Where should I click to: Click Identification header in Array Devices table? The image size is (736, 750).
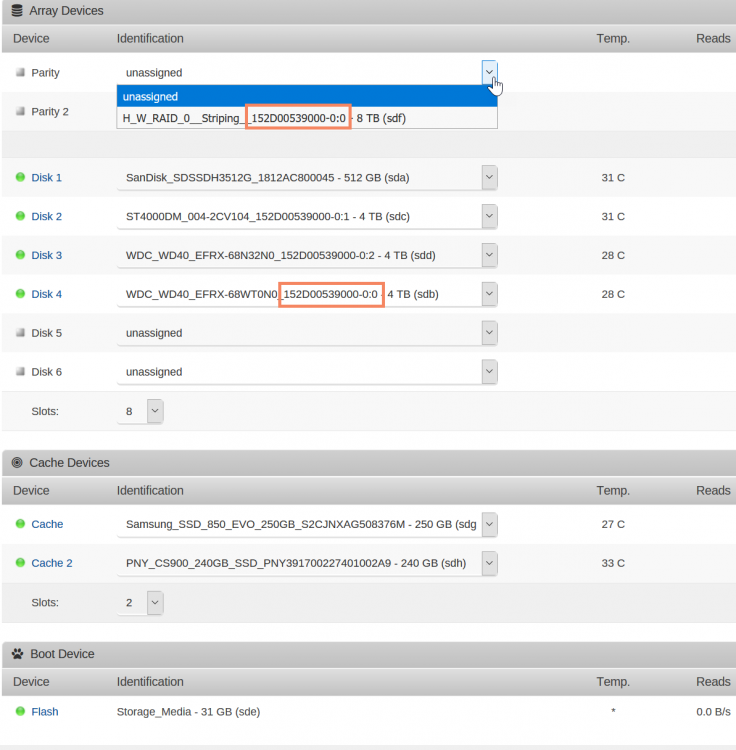tap(150, 38)
